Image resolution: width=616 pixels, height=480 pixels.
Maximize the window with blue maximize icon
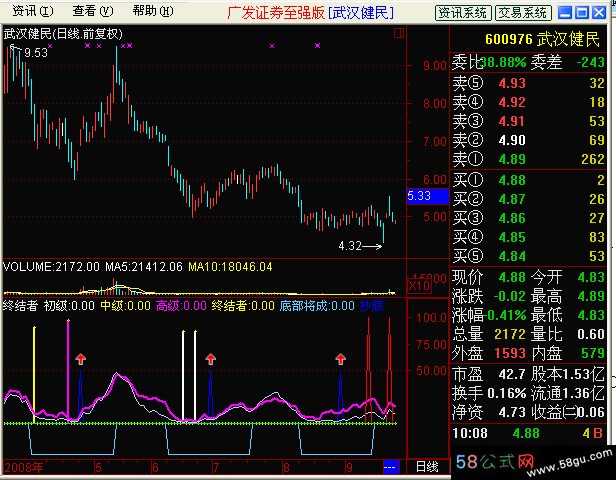[x=582, y=13]
